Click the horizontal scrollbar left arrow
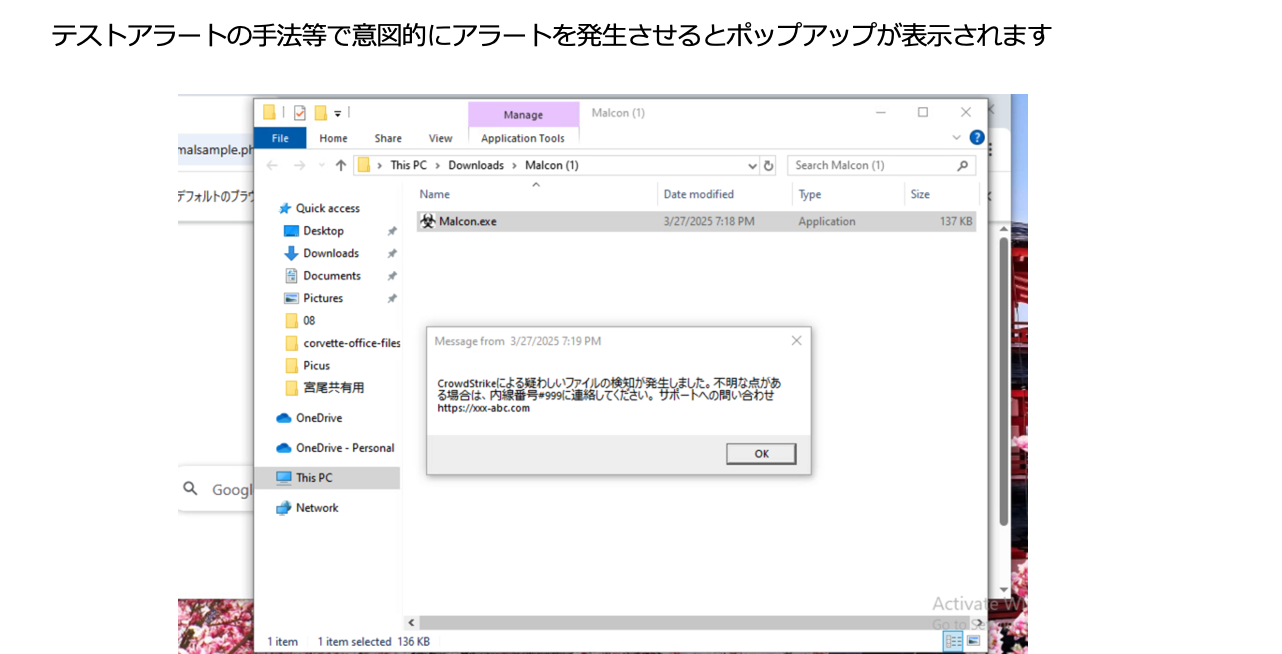The image size is (1282, 654). 410,623
